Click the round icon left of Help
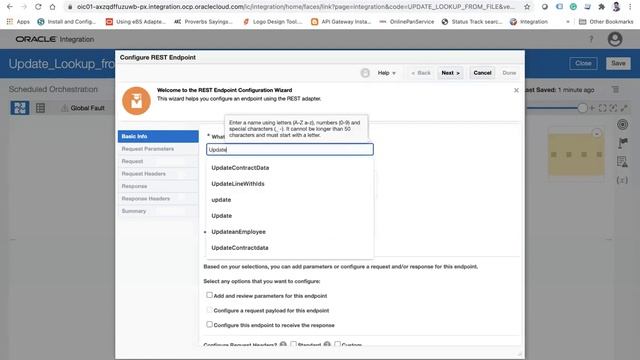The image size is (640, 360). point(365,73)
